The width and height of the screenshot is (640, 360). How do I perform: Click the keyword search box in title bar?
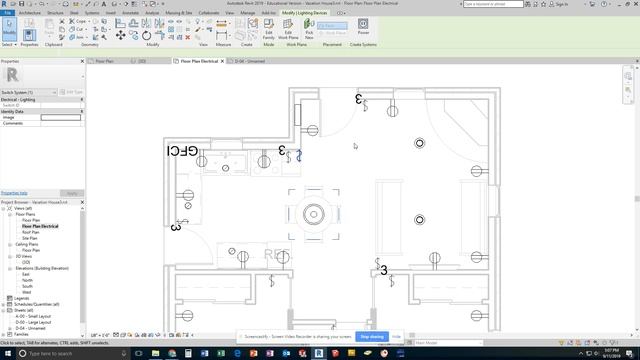point(493,4)
